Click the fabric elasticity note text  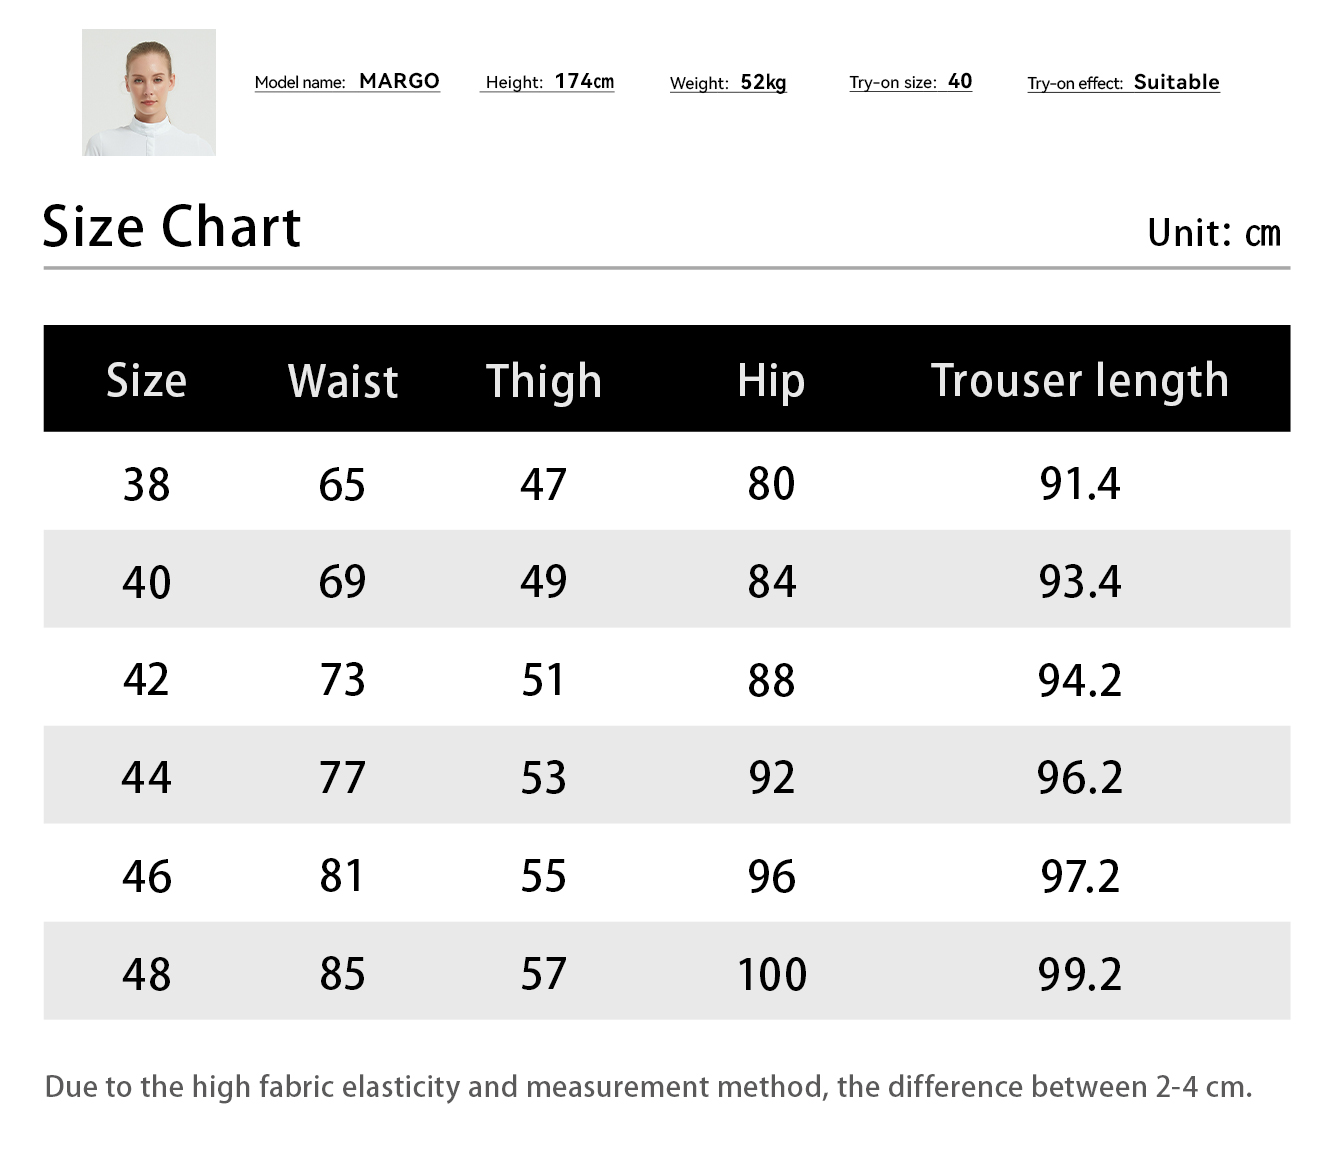(x=649, y=1086)
